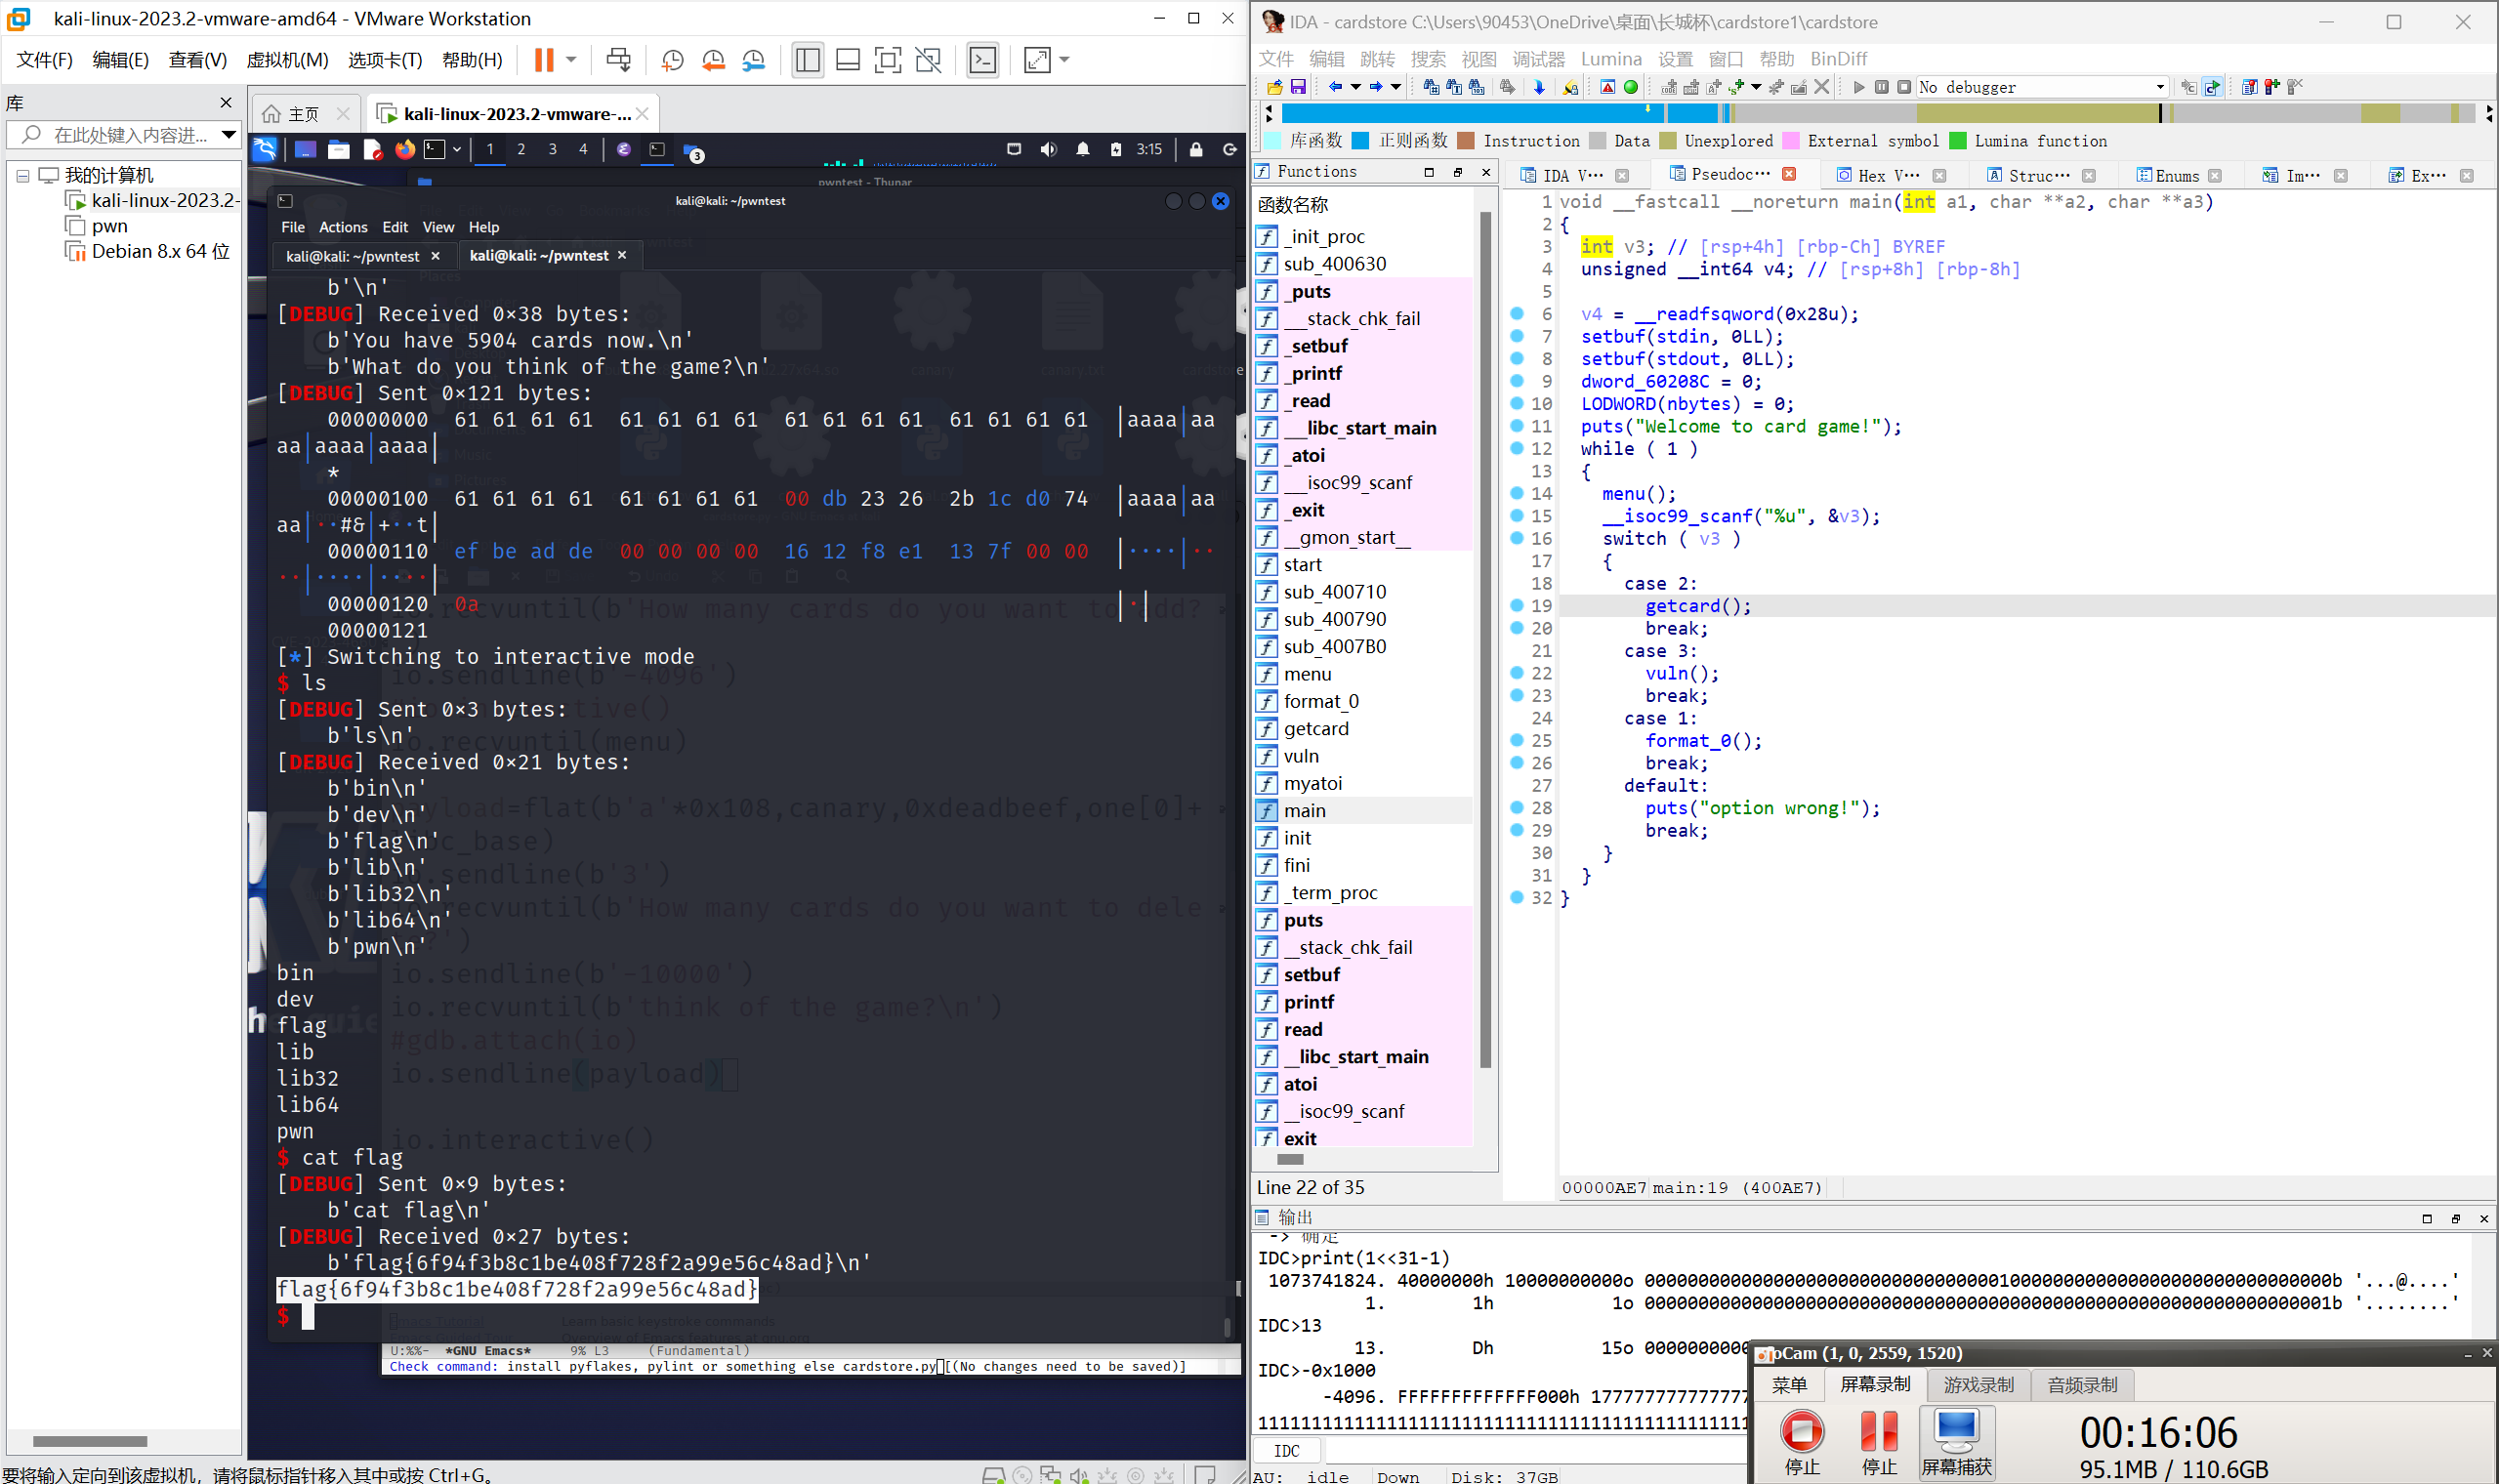
Task: Toggle VMware's console view button
Action: (983, 60)
